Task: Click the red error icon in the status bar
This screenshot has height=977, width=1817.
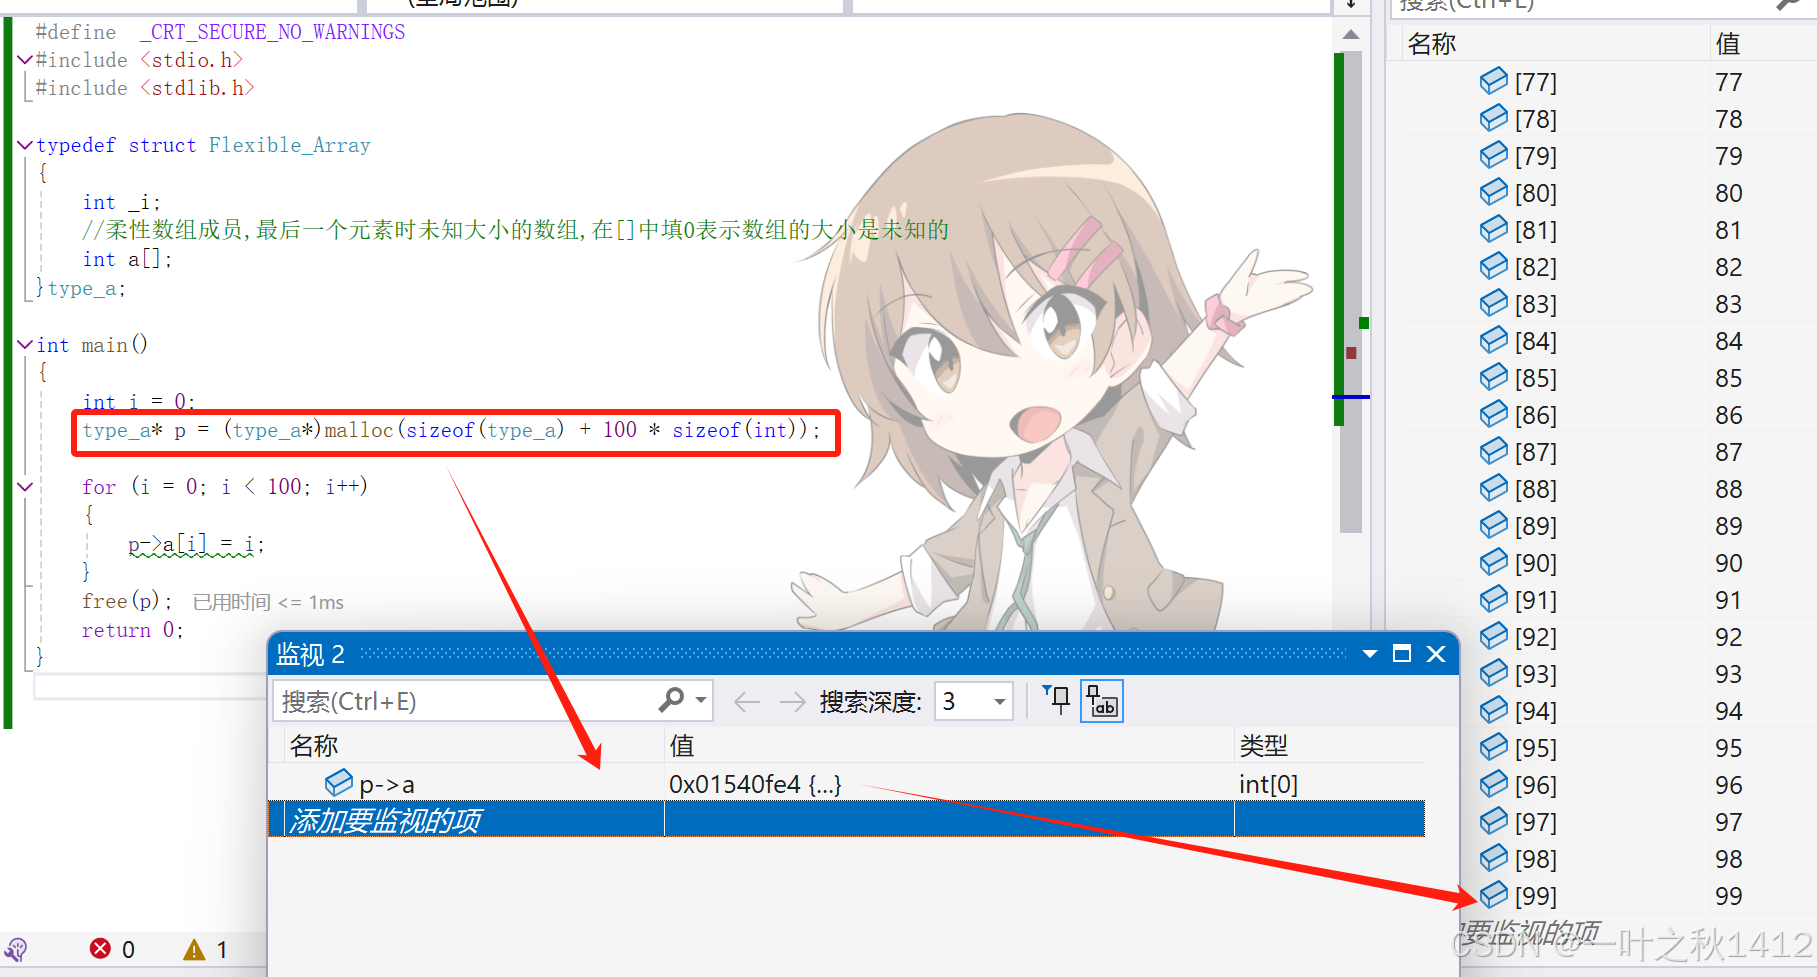Action: tap(100, 948)
